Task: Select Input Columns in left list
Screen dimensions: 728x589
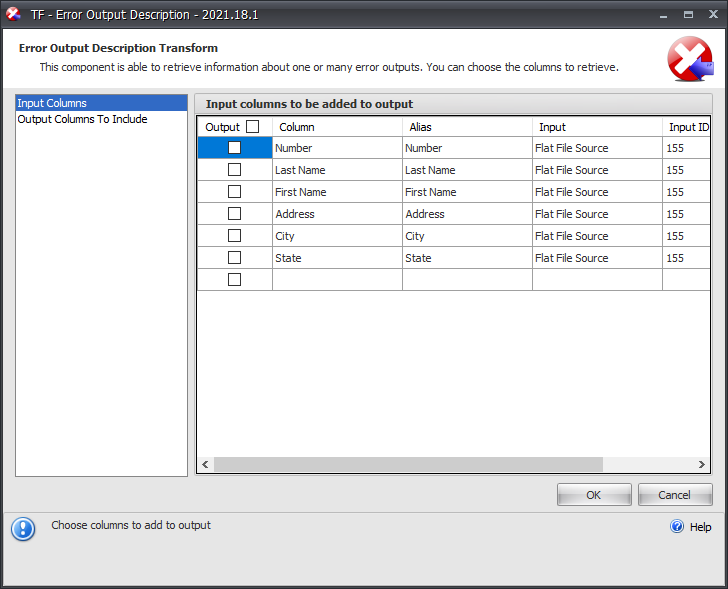Action: pos(101,103)
